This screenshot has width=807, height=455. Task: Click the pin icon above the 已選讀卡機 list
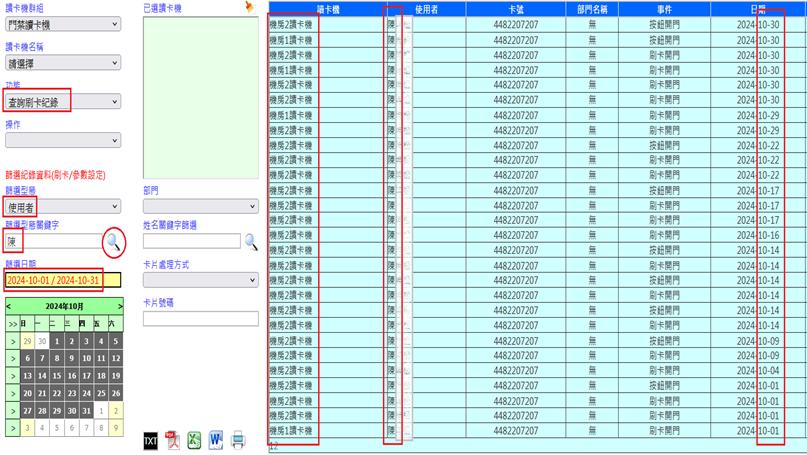tap(249, 7)
